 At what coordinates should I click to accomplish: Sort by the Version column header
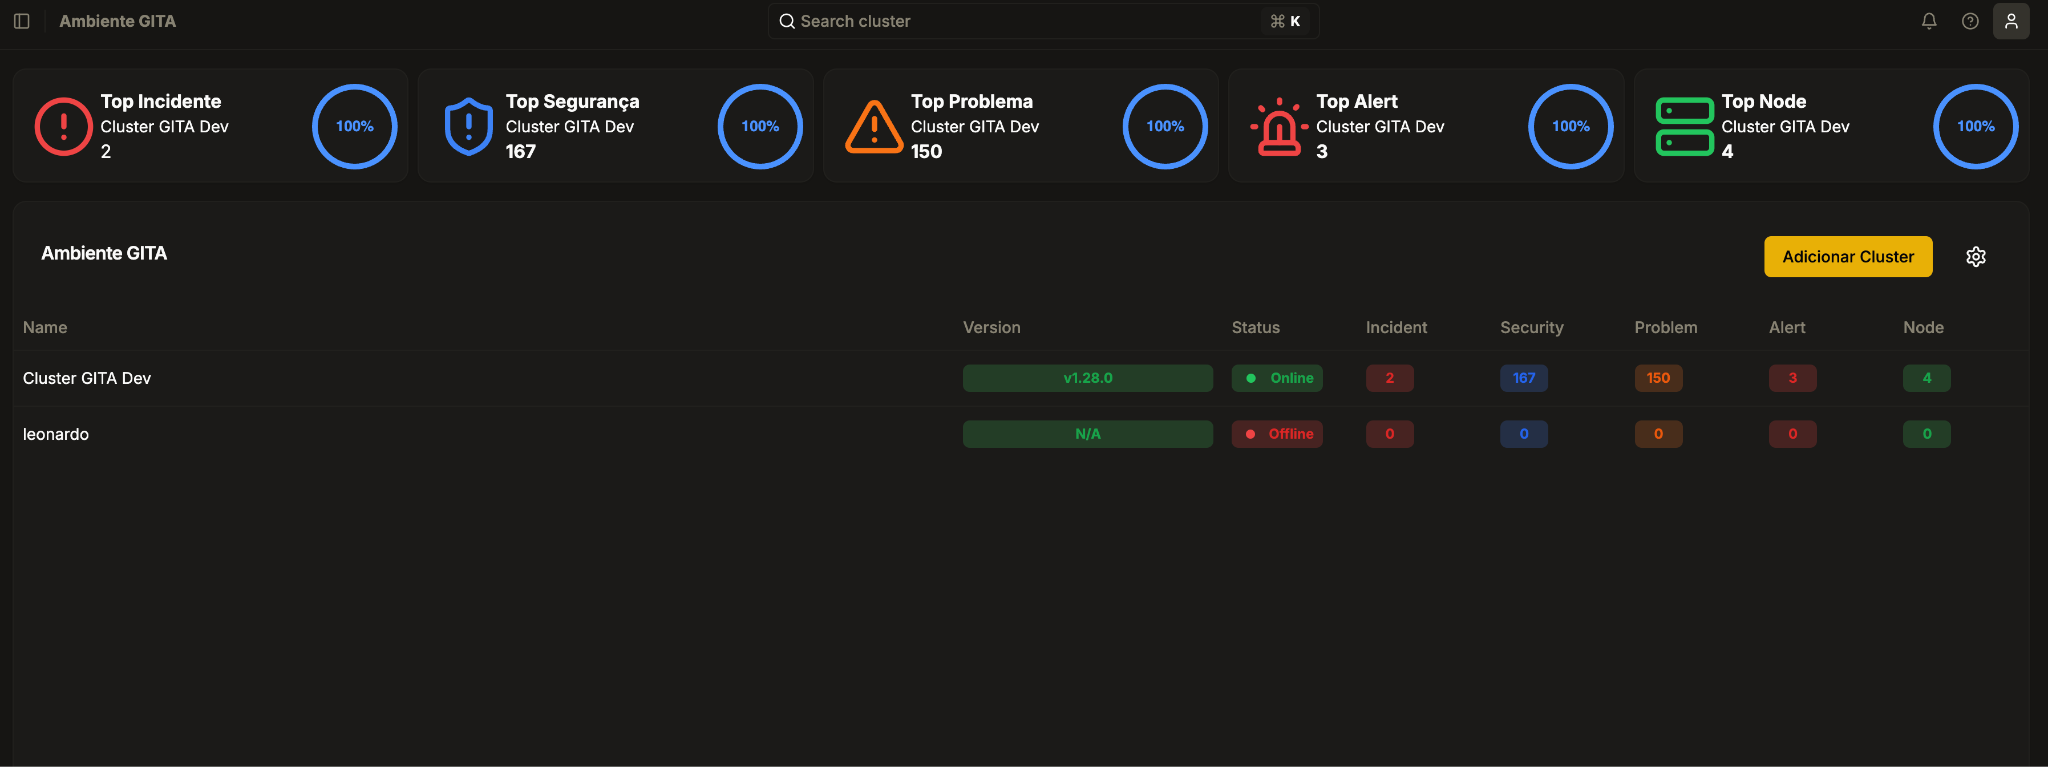(991, 327)
